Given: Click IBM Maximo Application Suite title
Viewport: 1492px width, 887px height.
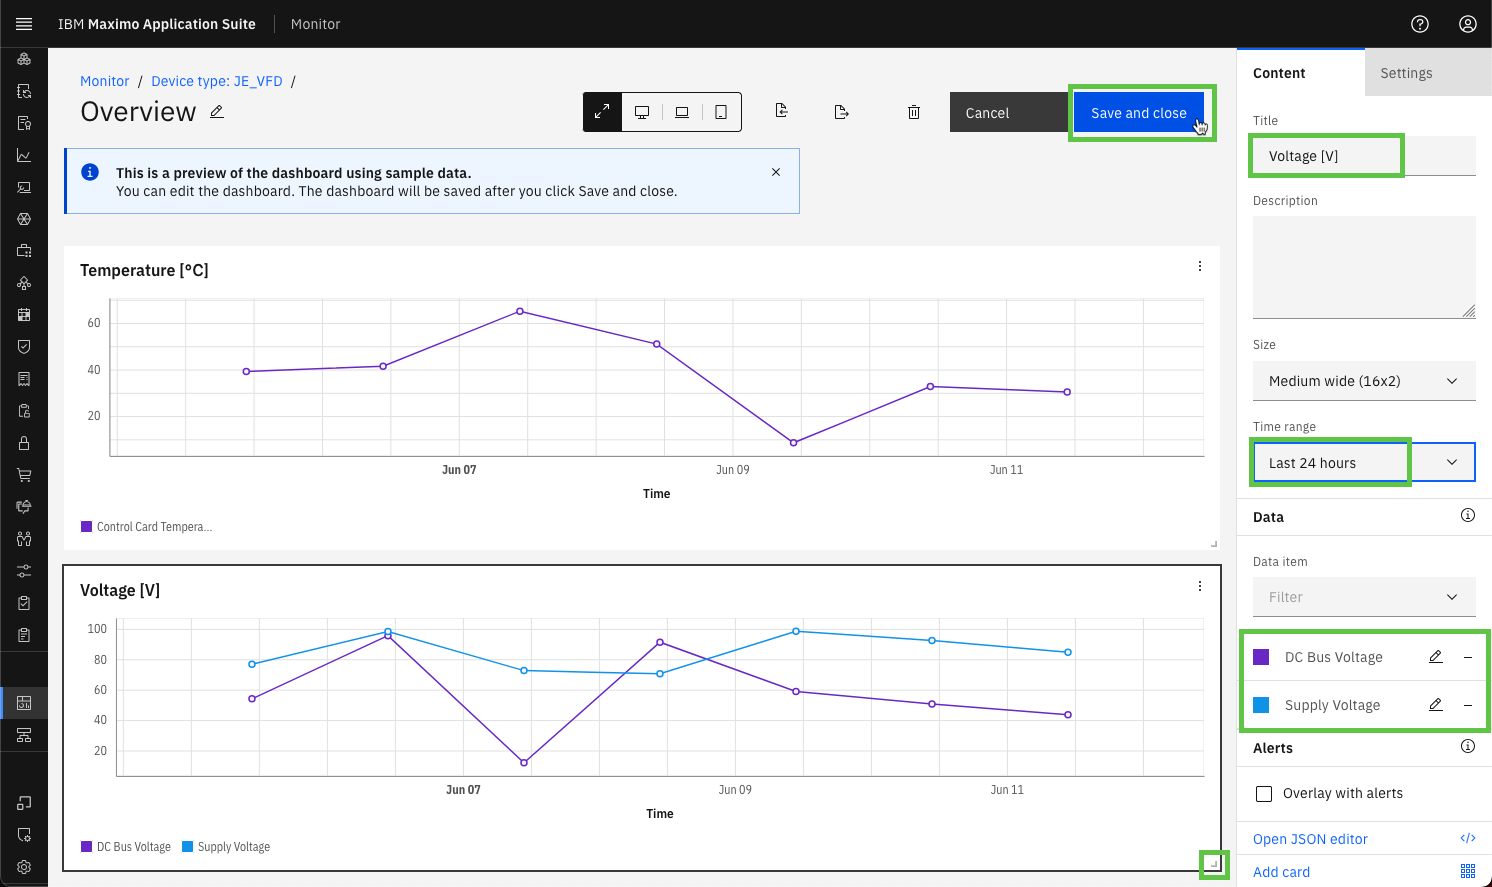Looking at the screenshot, I should point(157,24).
